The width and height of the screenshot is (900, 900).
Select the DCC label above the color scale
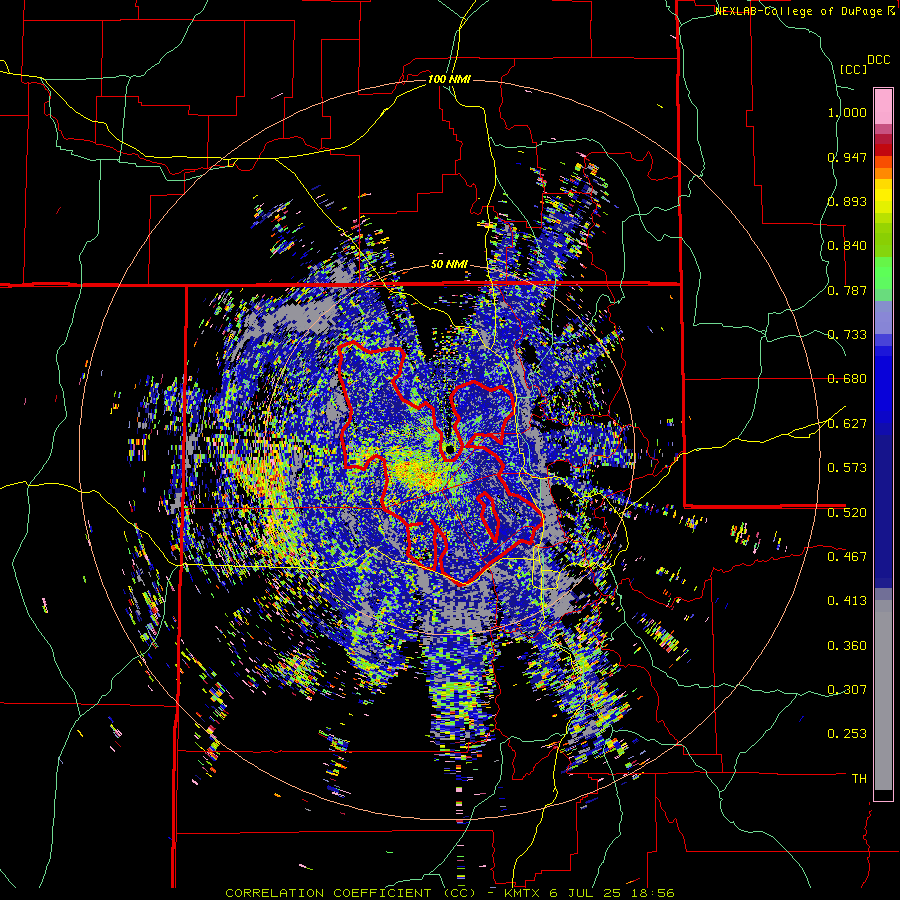pyautogui.click(x=878, y=60)
